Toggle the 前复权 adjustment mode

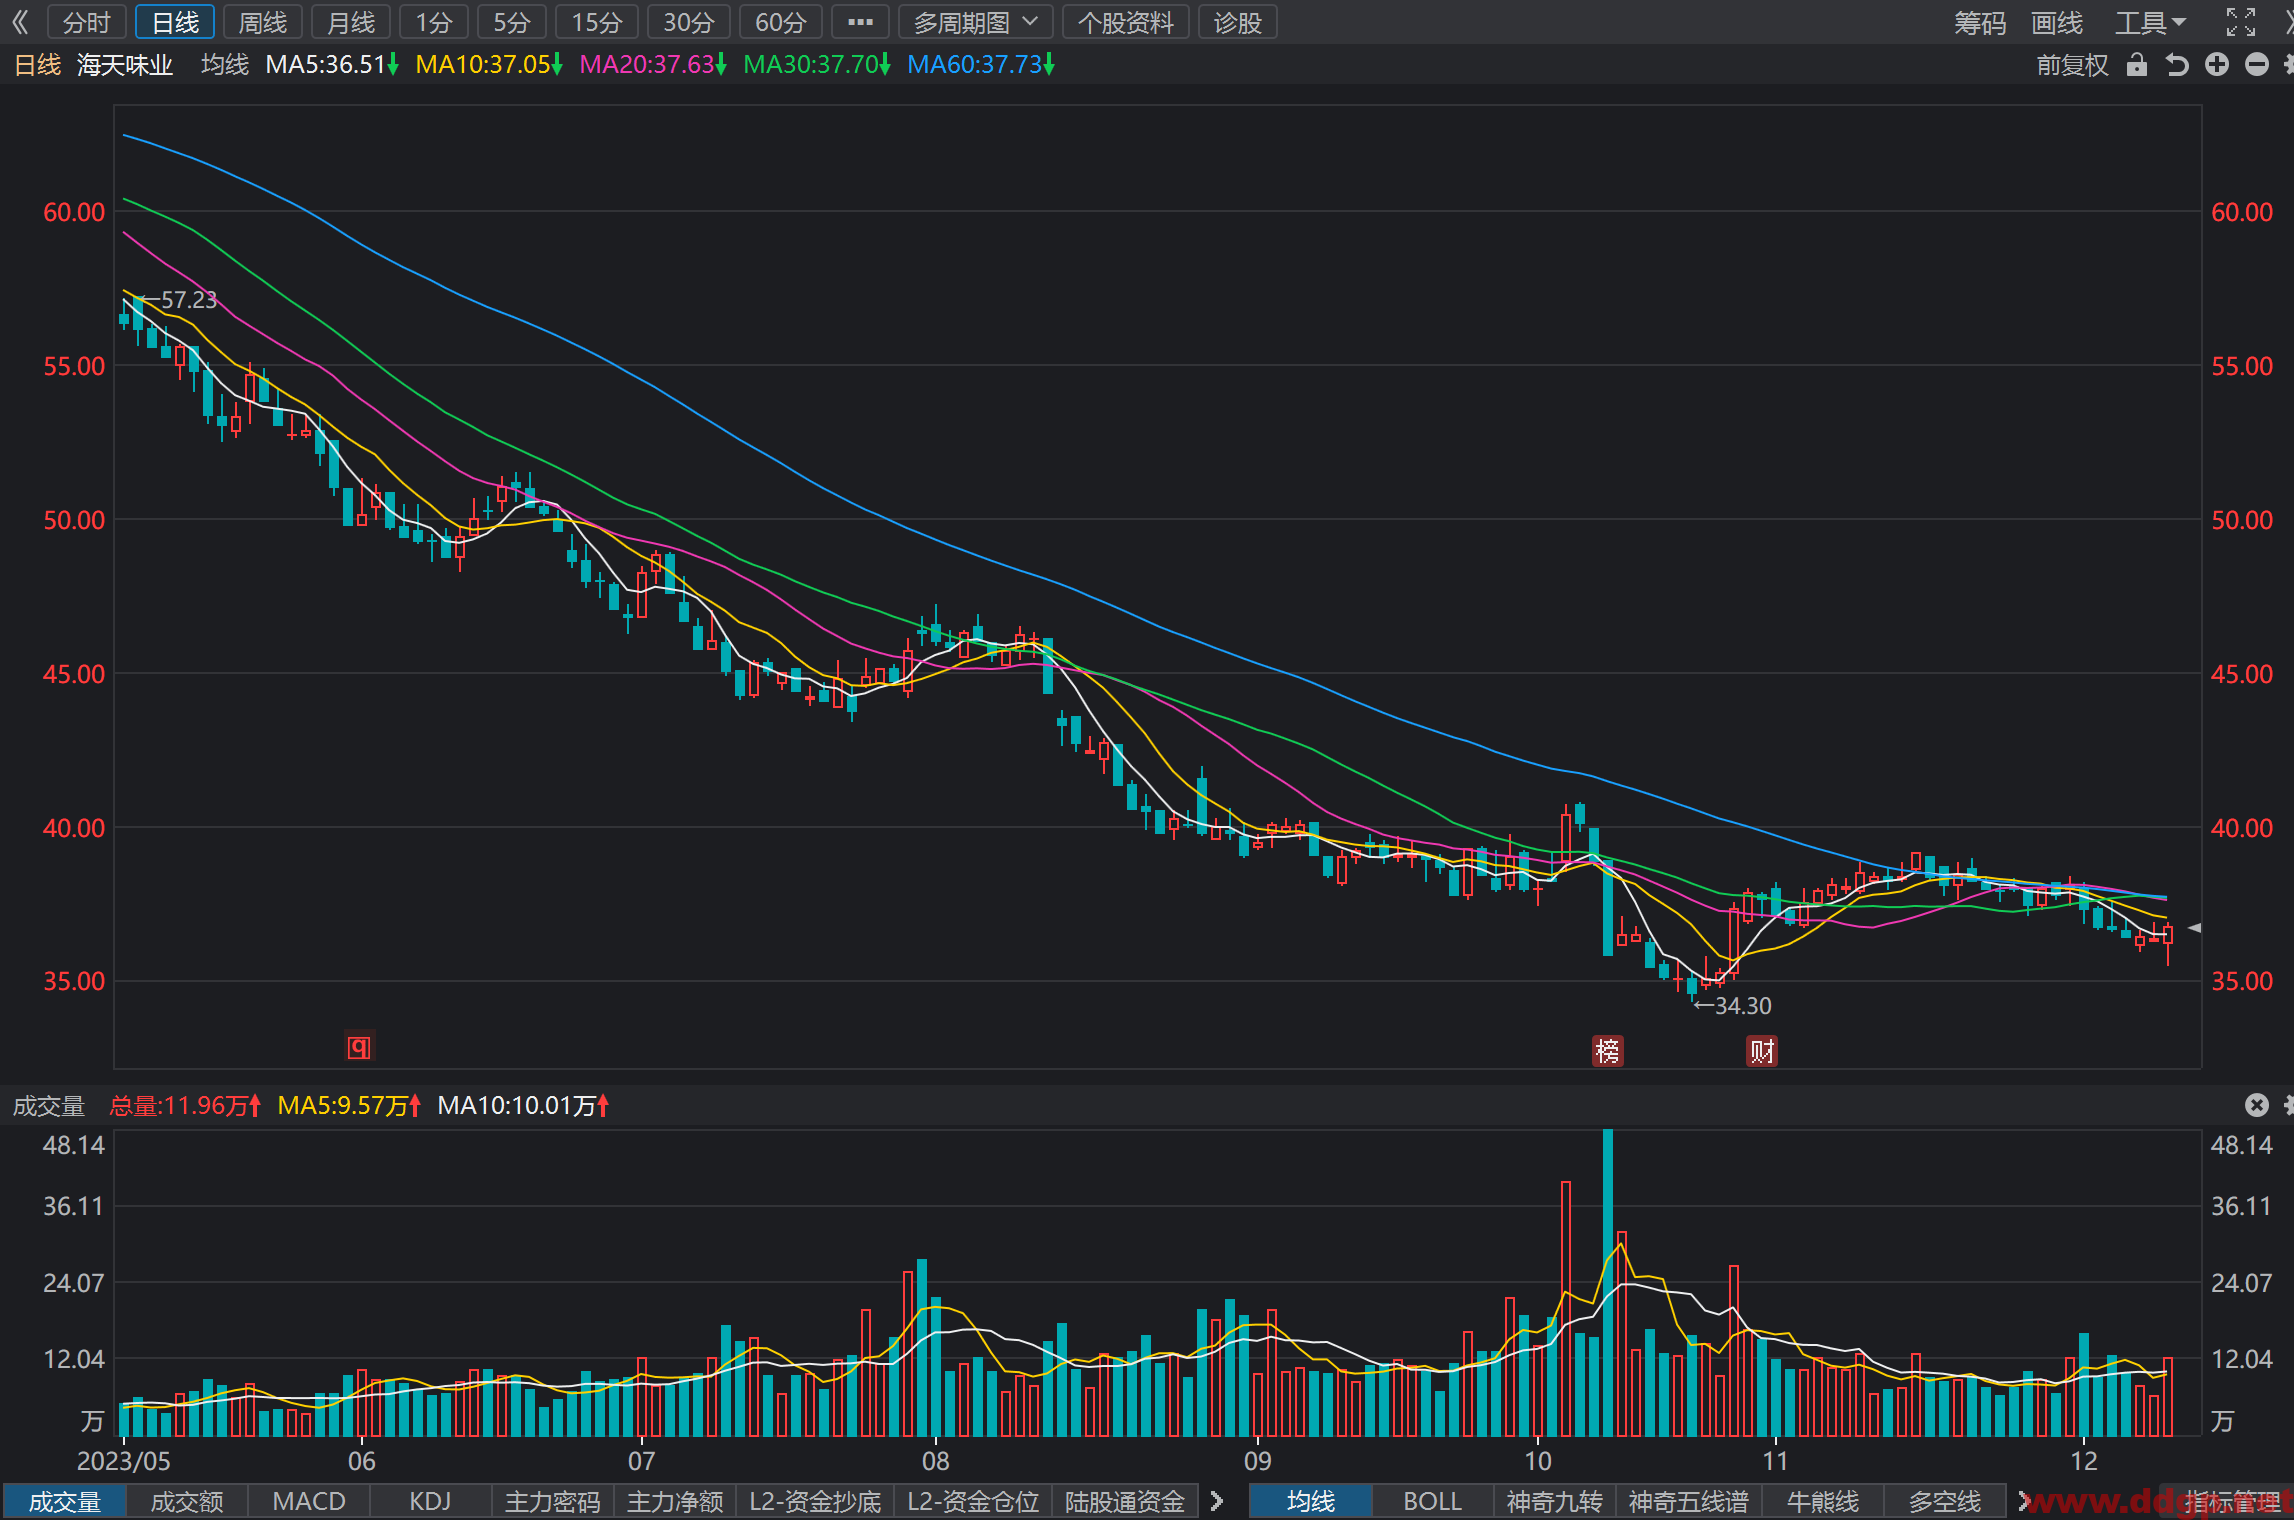point(2072,65)
